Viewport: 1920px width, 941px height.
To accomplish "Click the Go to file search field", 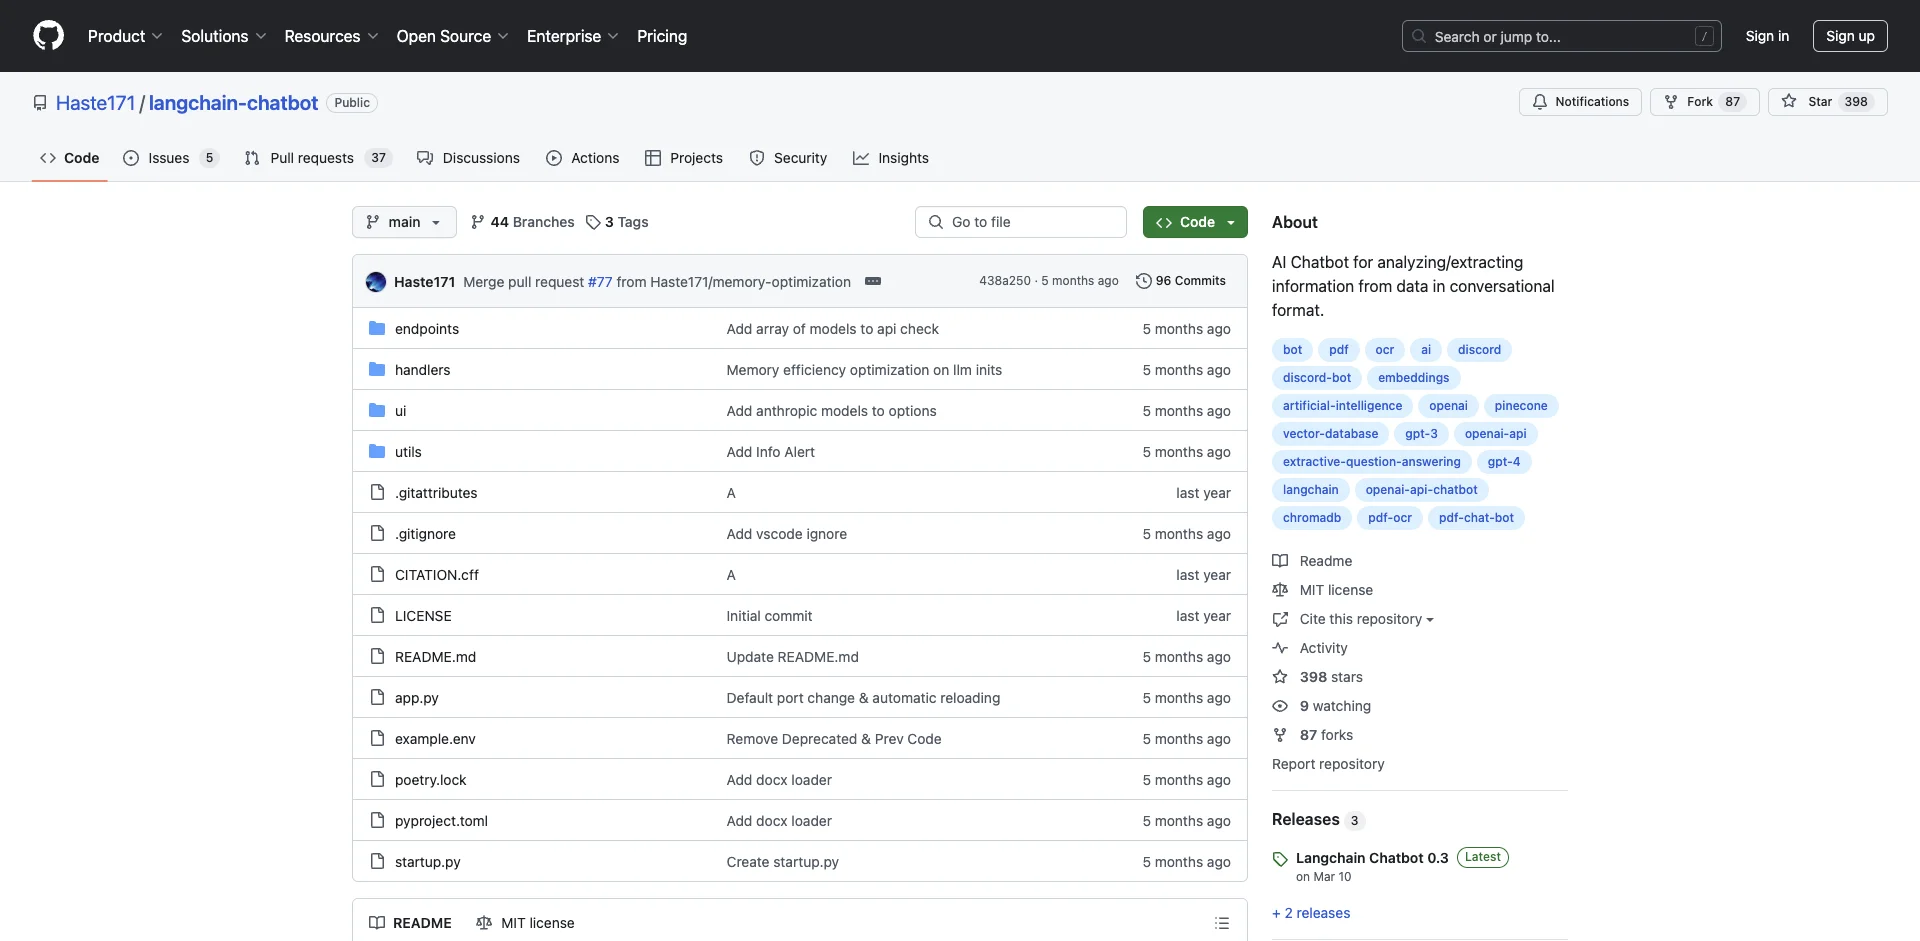I will [x=1021, y=222].
